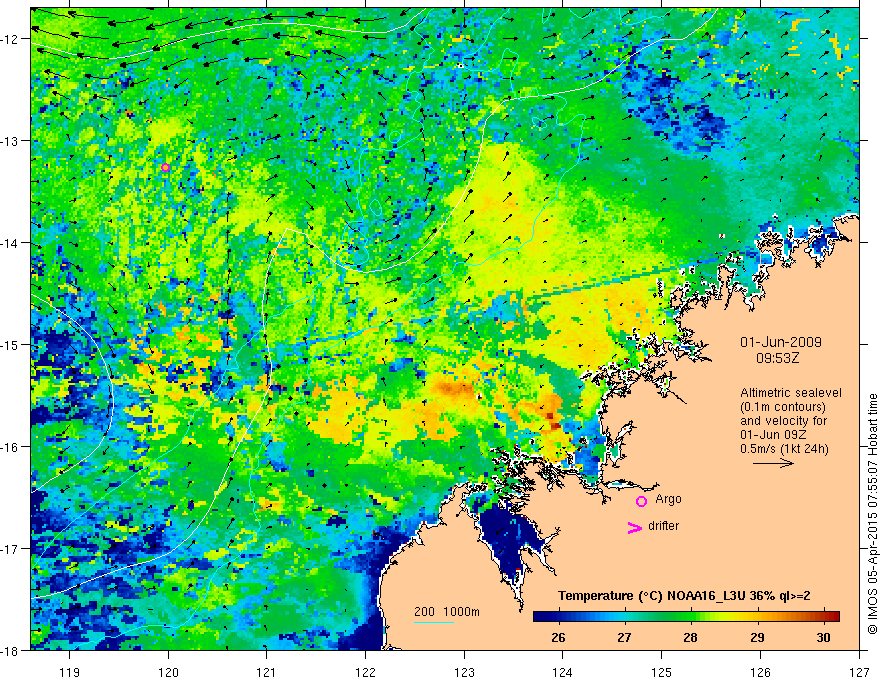
Task: Click the latitude axis label '-13'
Action: (x=10, y=141)
